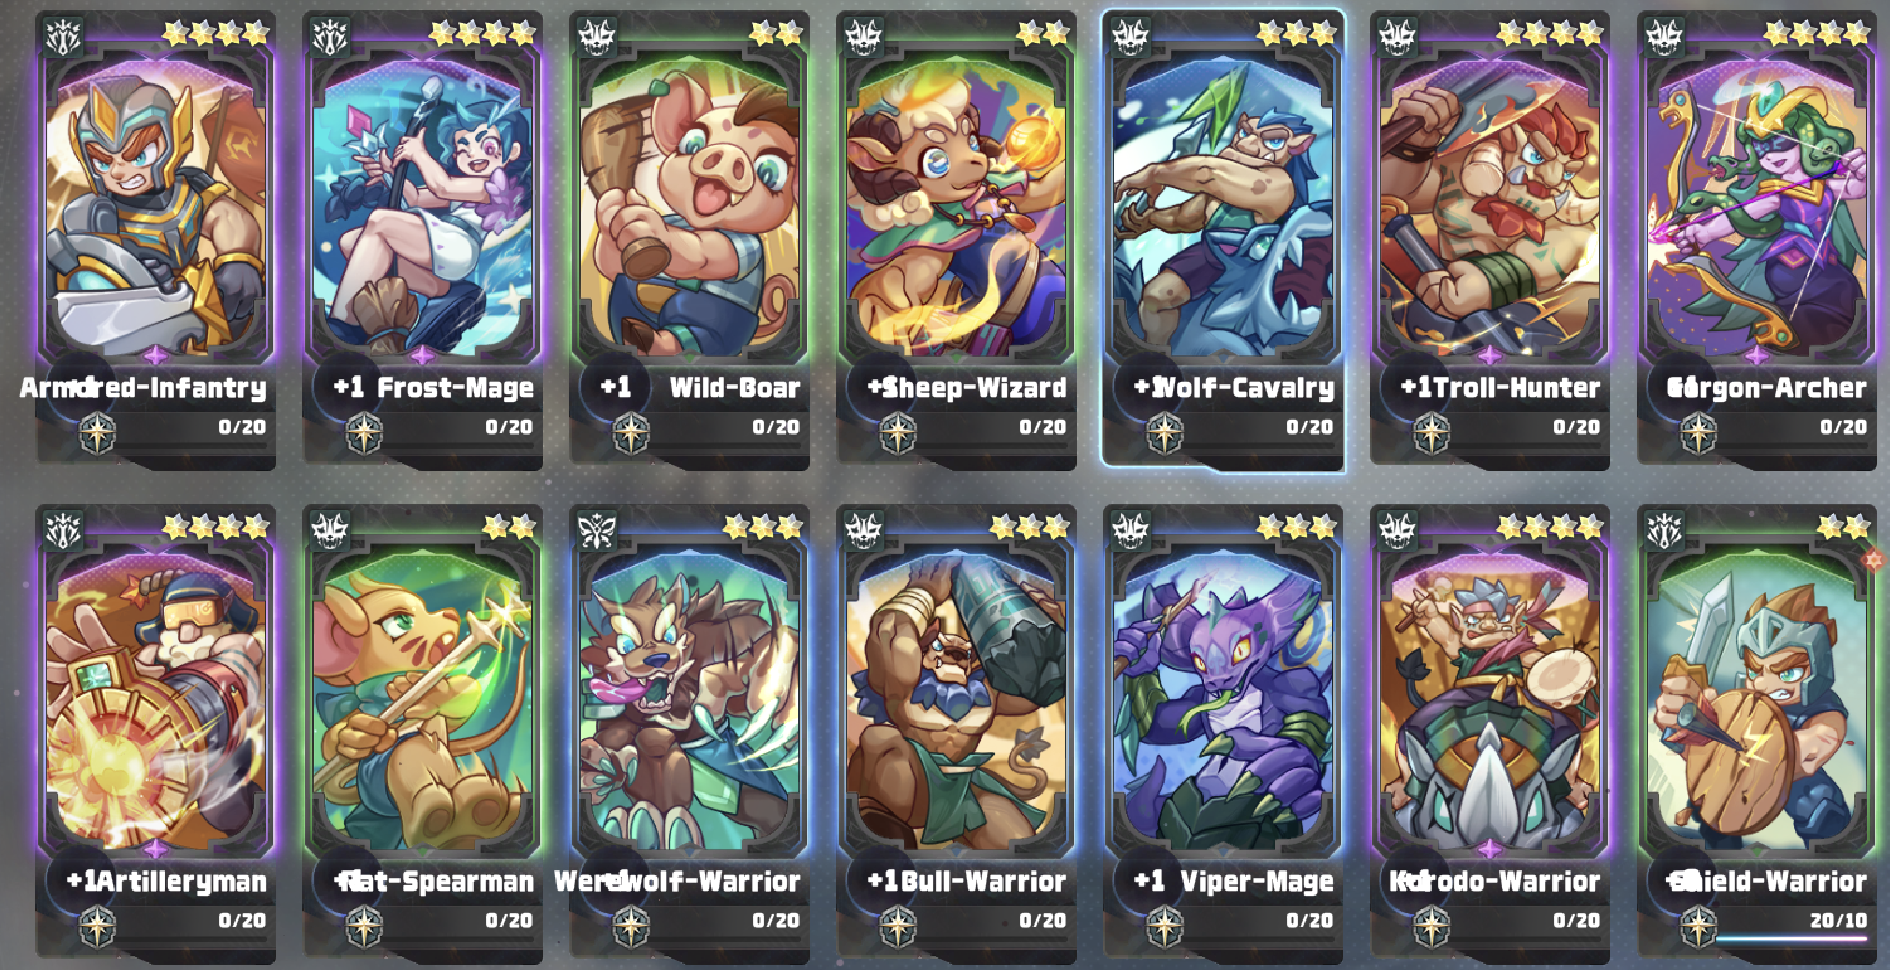Screen dimensions: 1890x970
Task: Click the Armored-Infantry four-star rating
Action: point(215,34)
